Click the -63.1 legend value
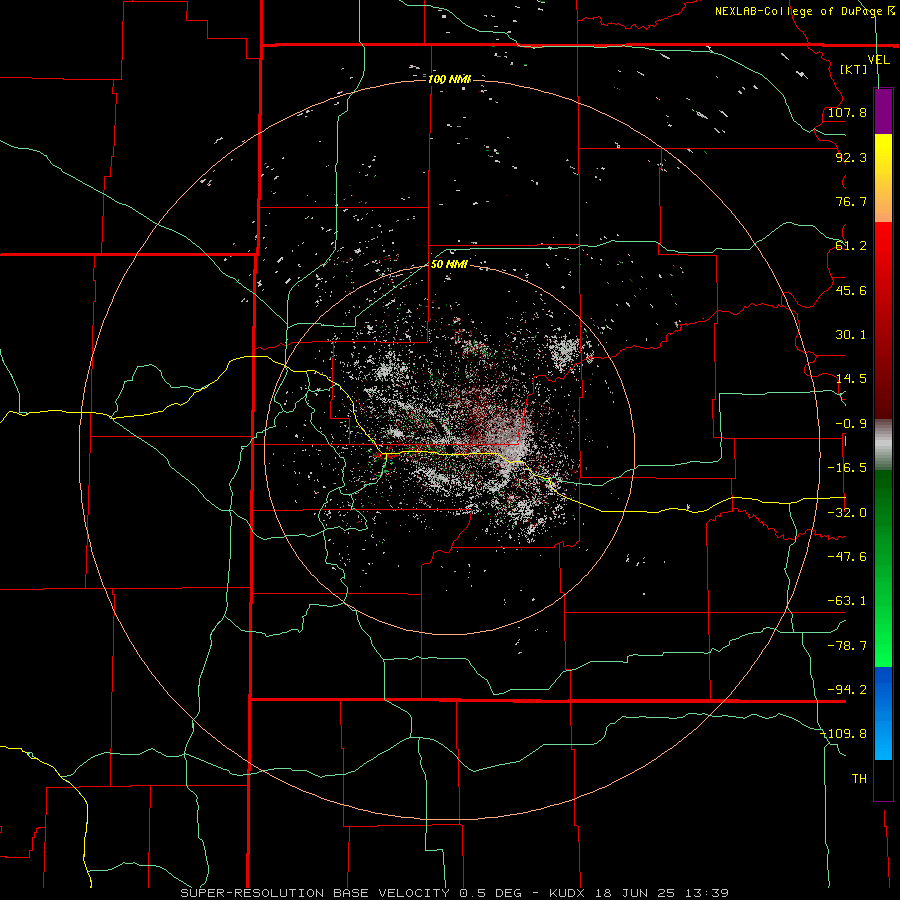Screen dimensions: 900x900 [x=847, y=601]
